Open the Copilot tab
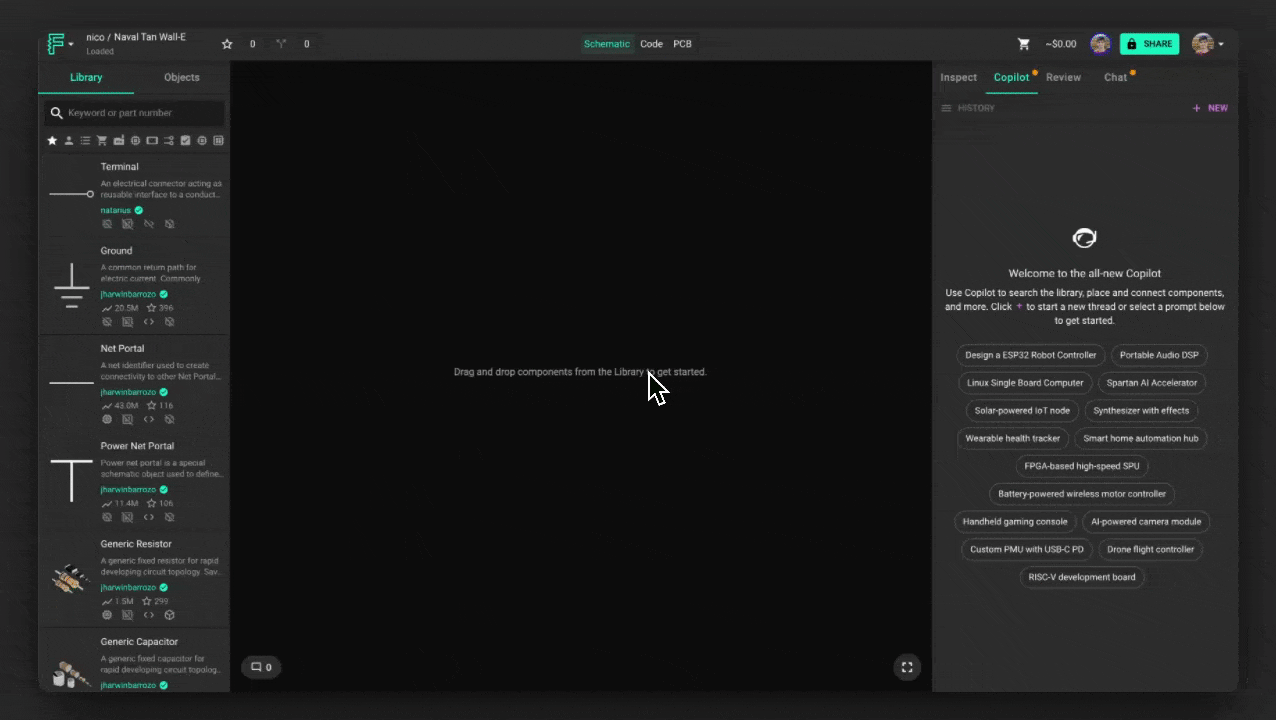This screenshot has width=1276, height=720. tap(1011, 77)
